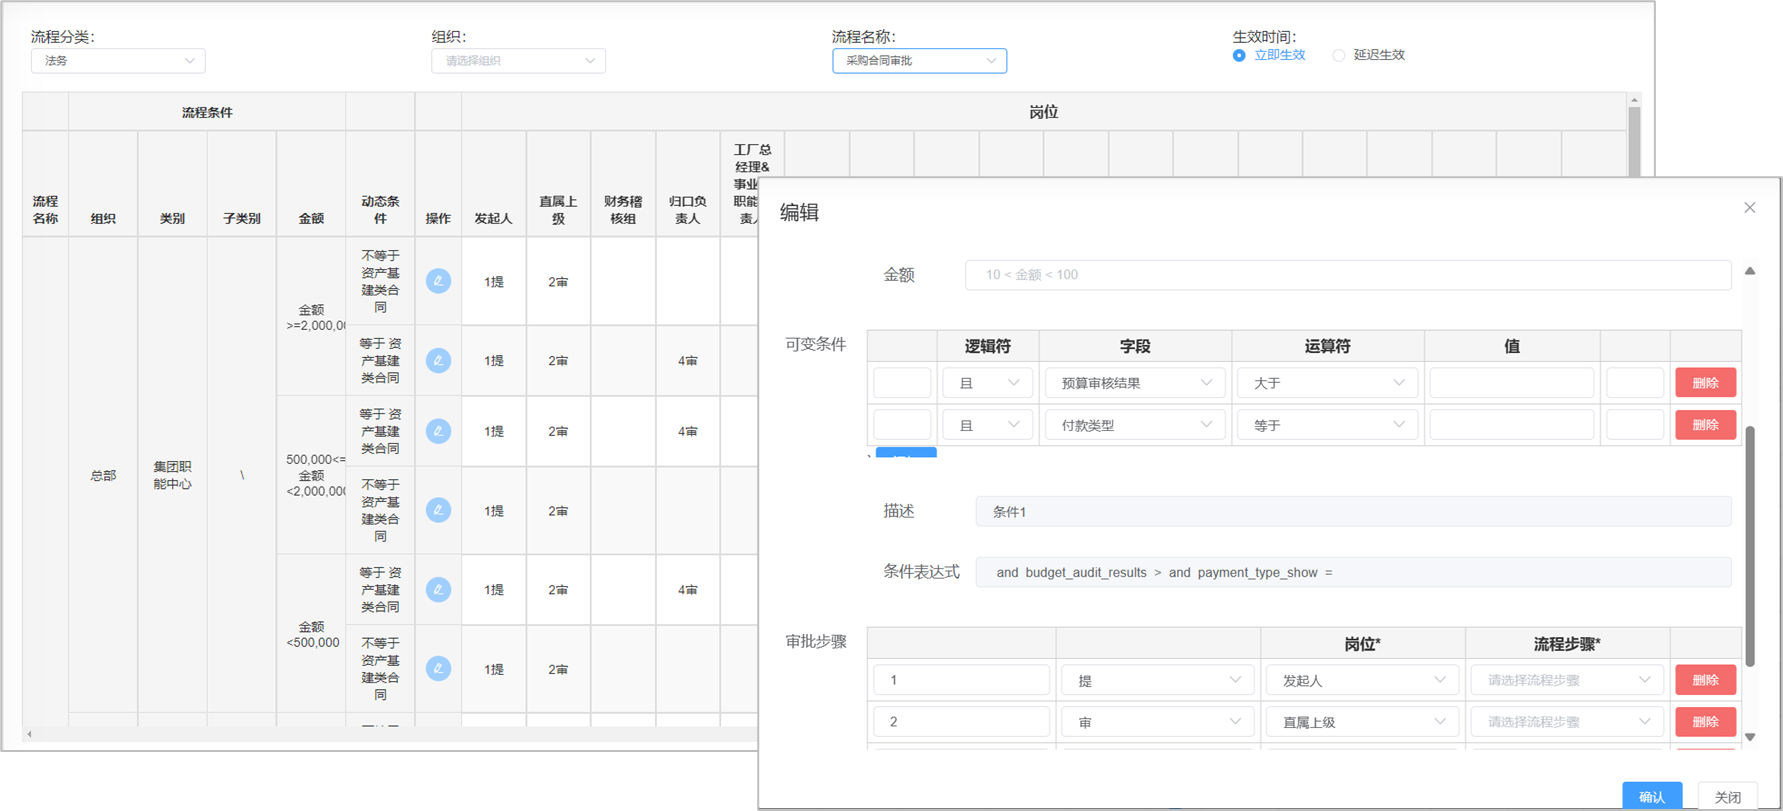Delete the 付款类型 condition row
The image size is (1783, 811).
(x=1705, y=425)
